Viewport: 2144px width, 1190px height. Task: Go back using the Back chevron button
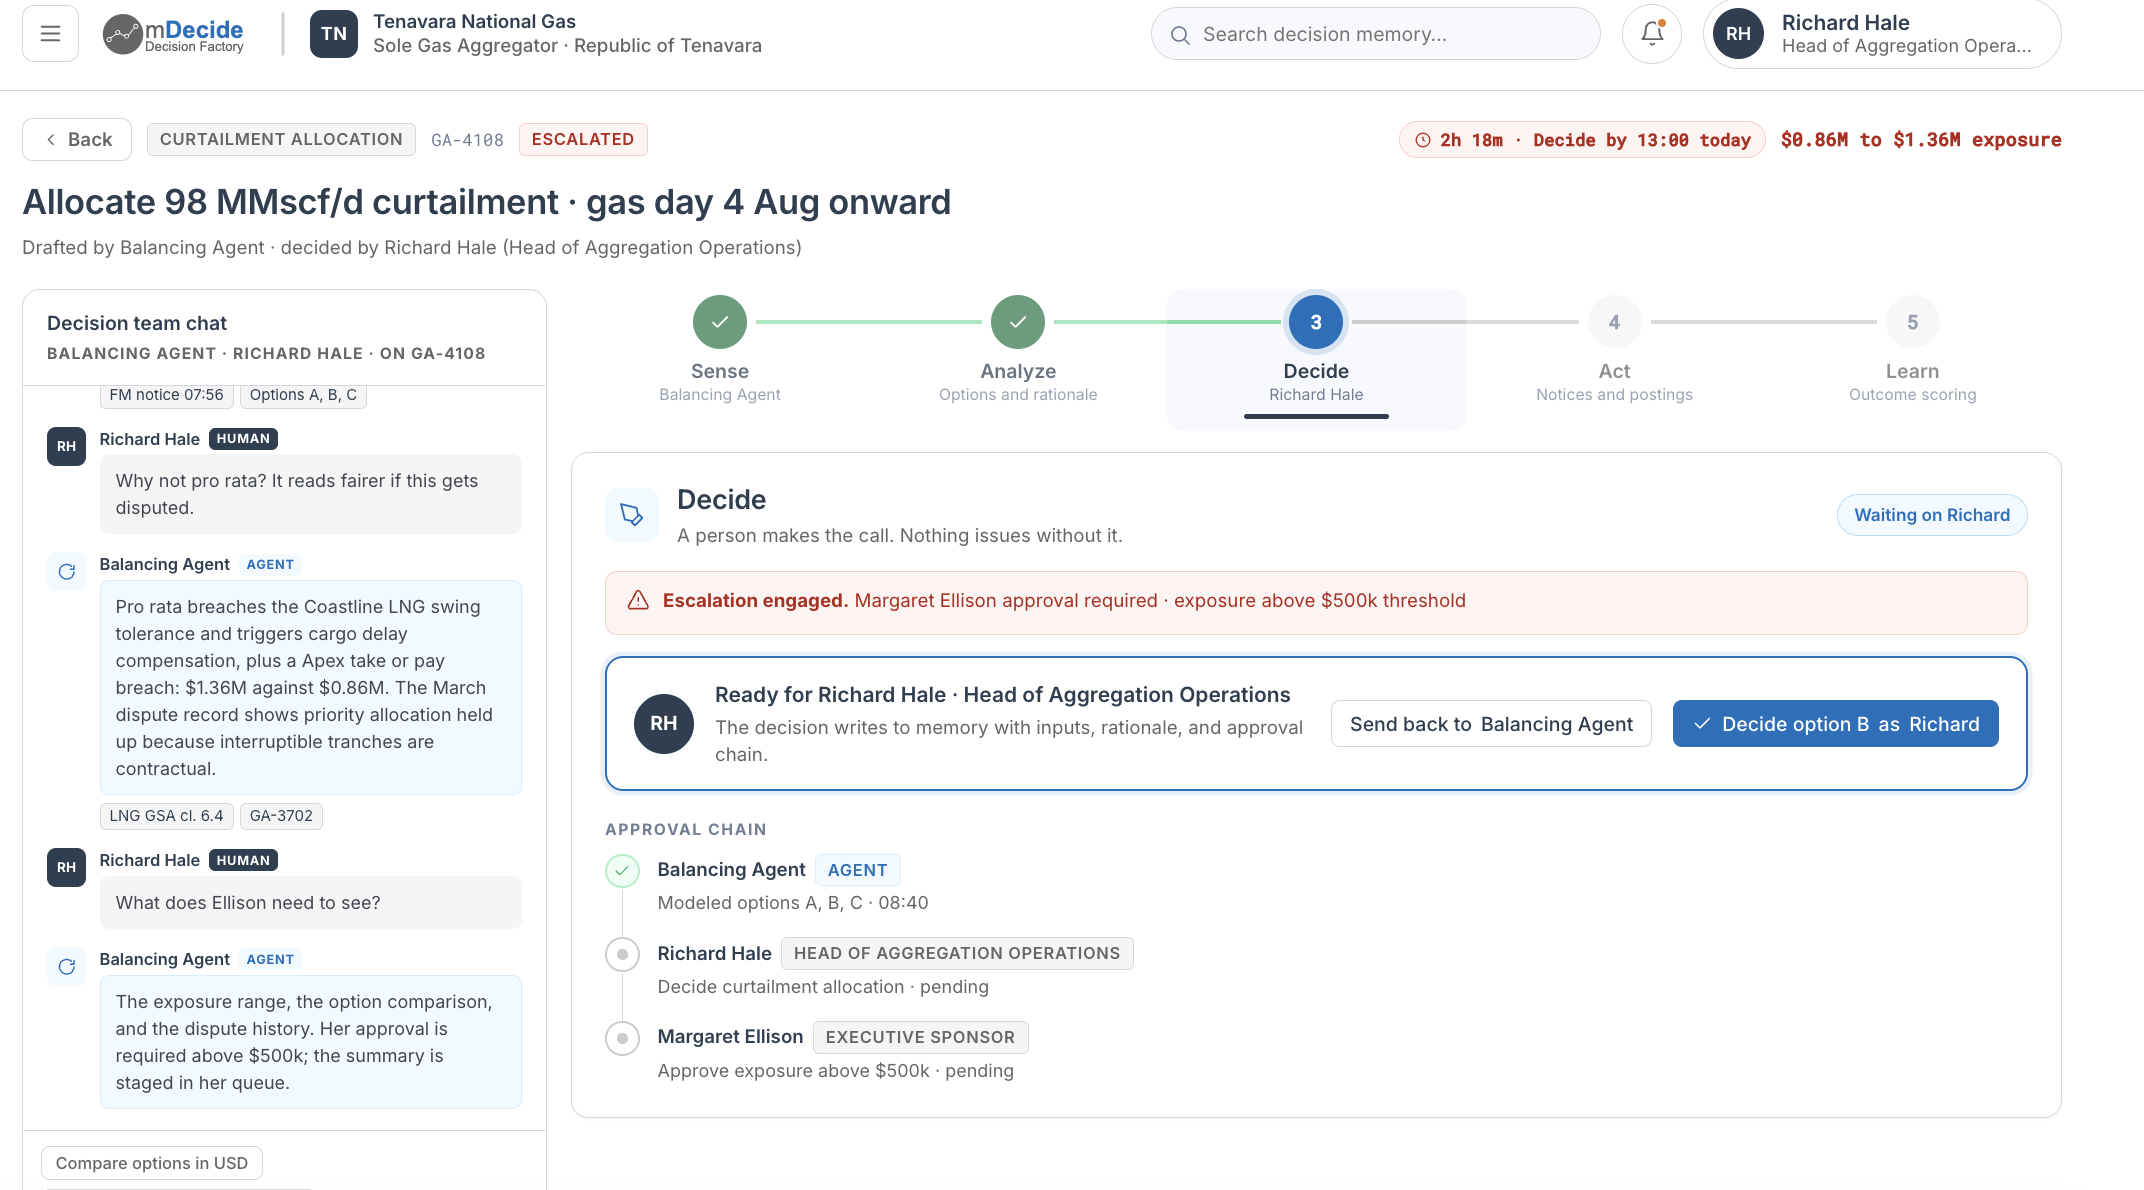click(x=77, y=139)
